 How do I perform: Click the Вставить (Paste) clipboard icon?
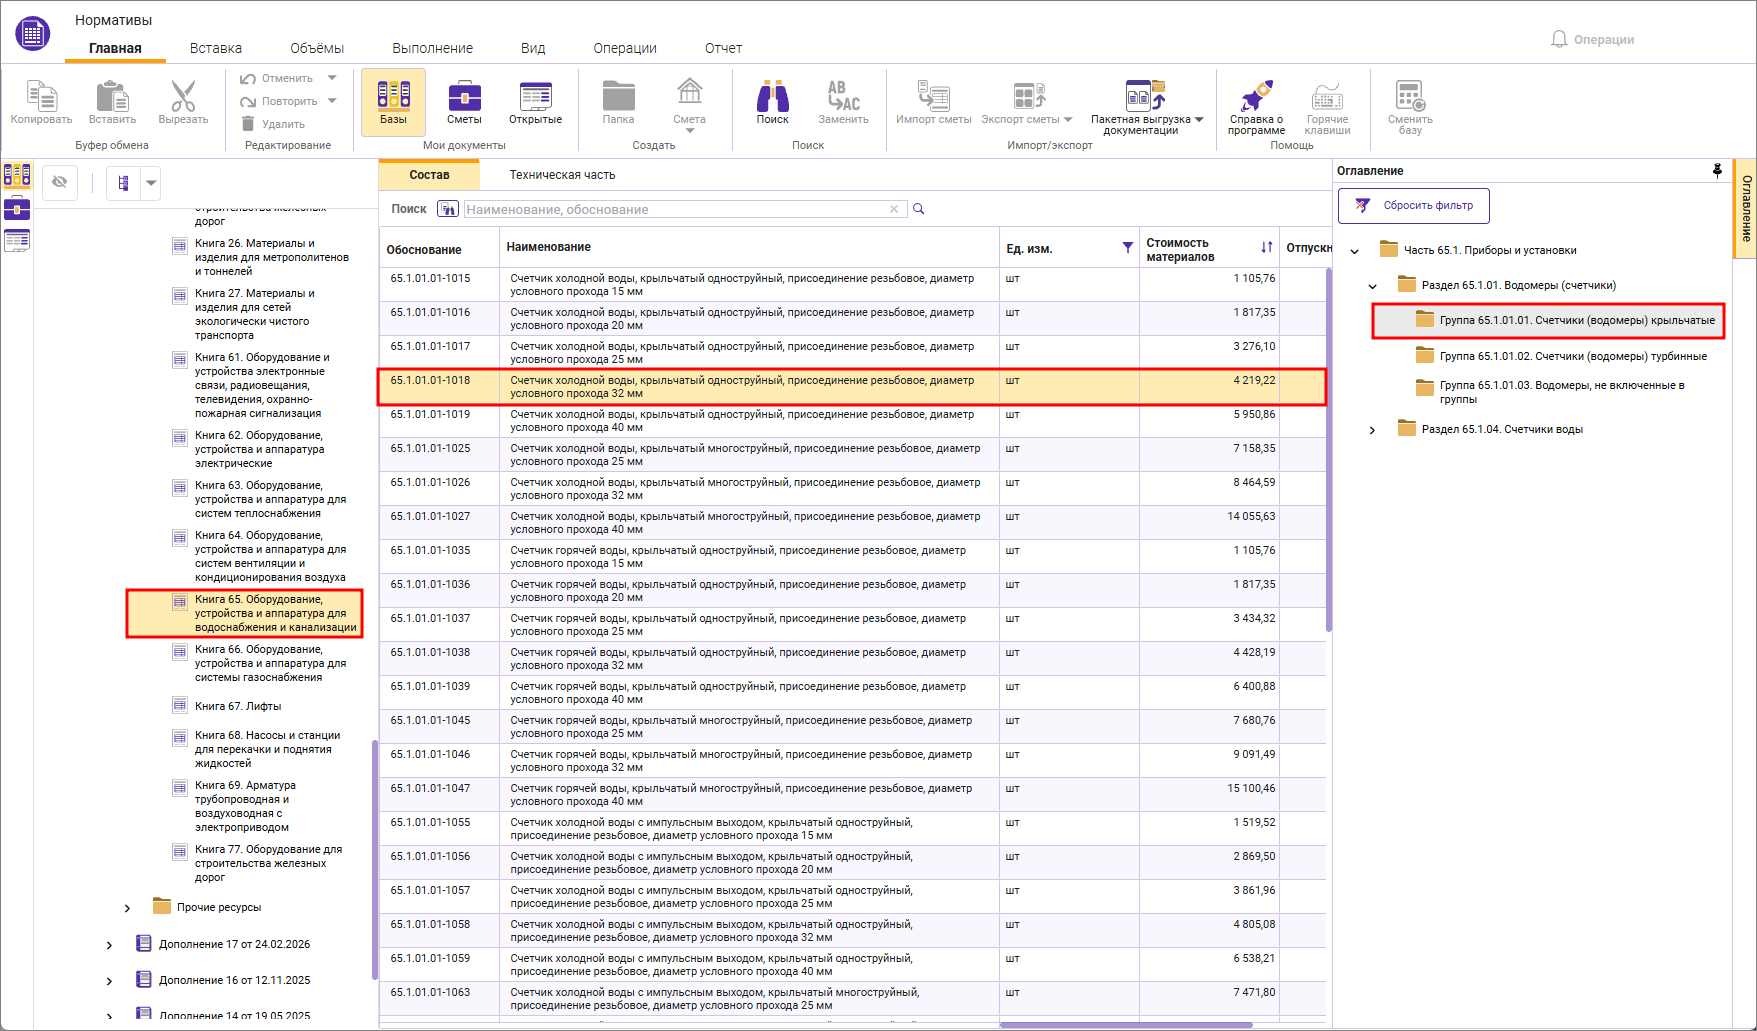tap(112, 96)
